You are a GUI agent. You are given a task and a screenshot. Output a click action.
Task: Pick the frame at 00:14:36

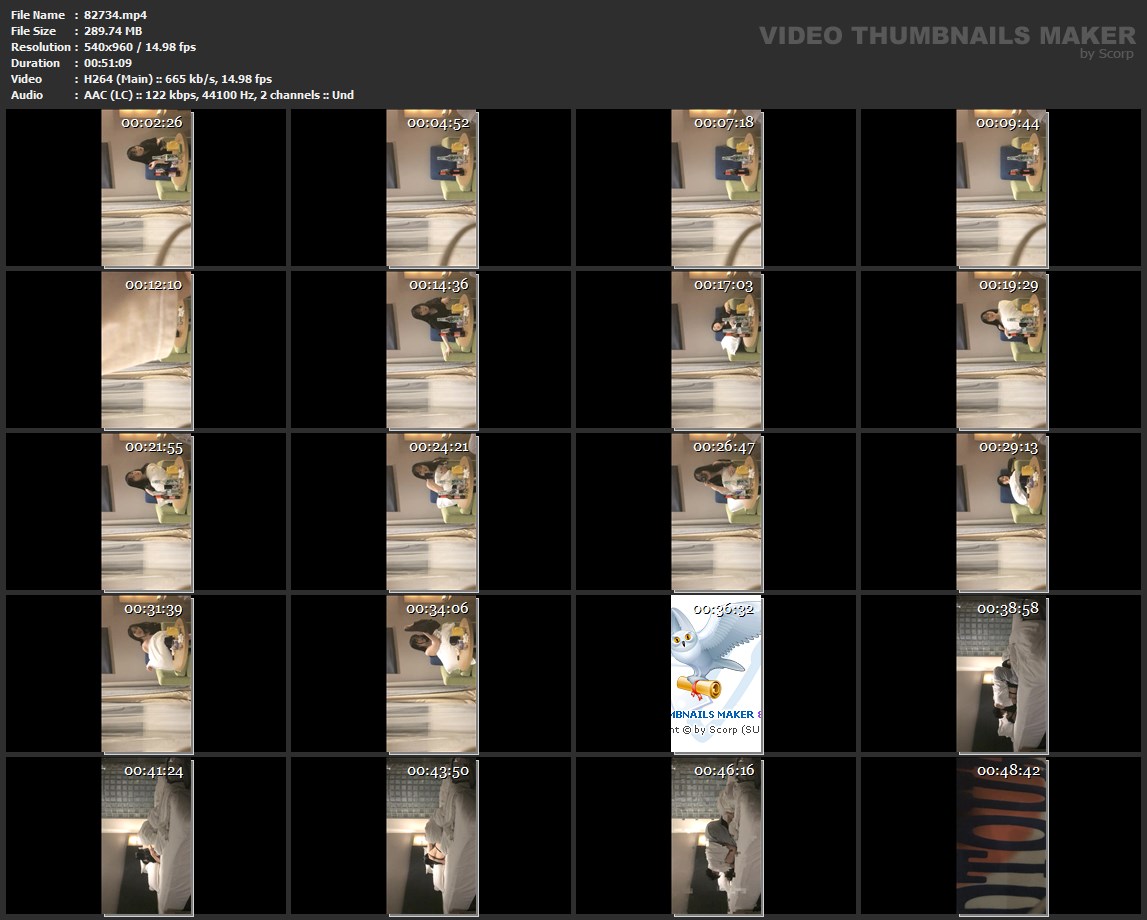432,350
